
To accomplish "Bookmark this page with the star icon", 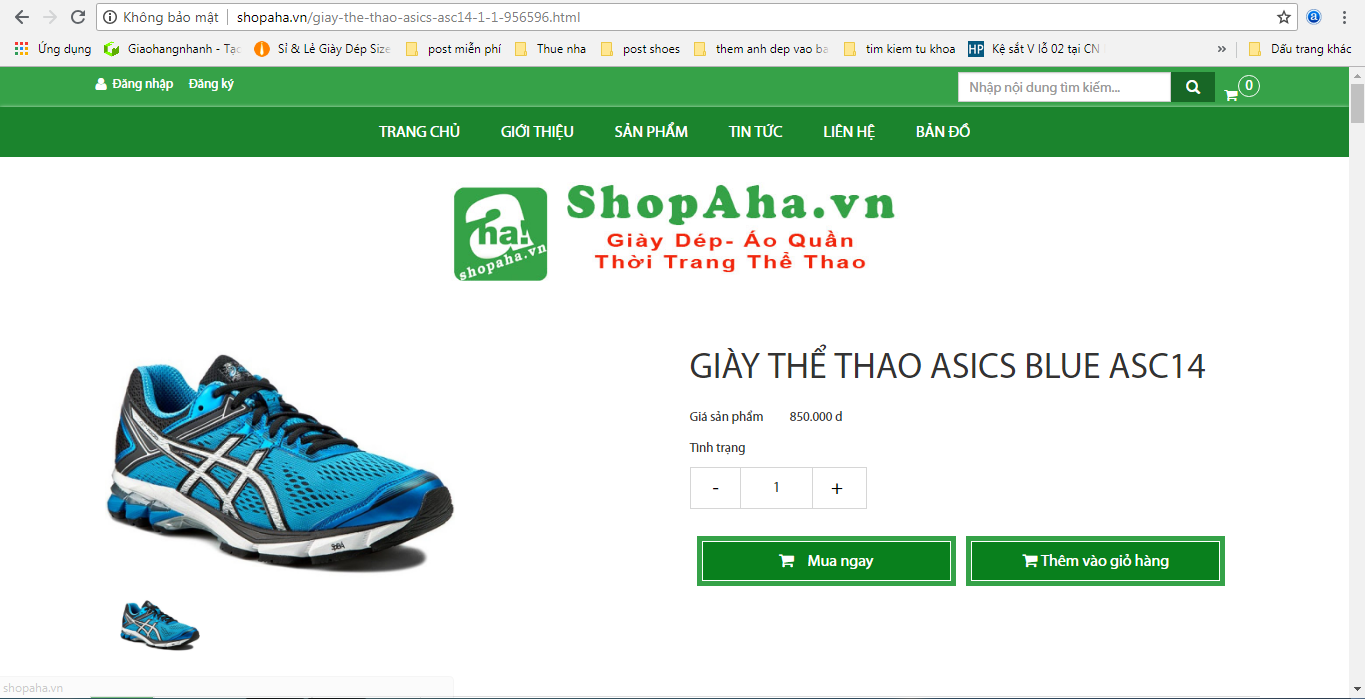I will click(1284, 17).
